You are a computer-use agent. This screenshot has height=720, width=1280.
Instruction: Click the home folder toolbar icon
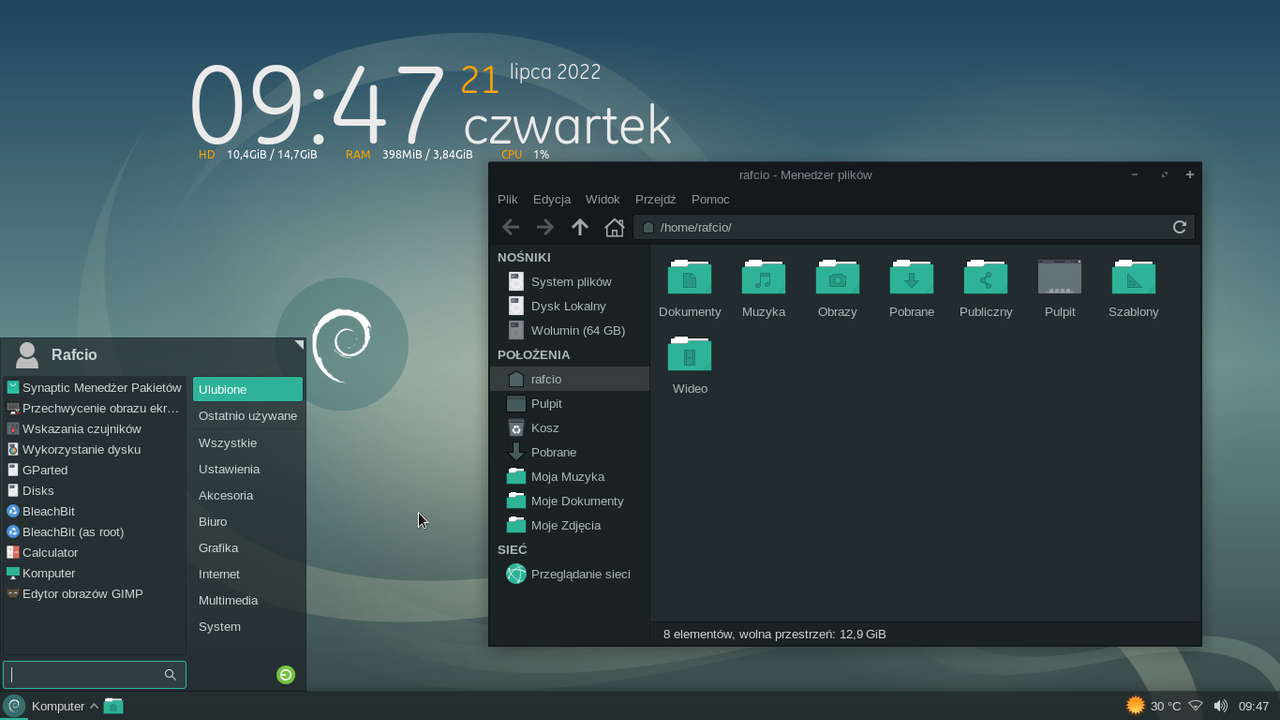click(614, 227)
